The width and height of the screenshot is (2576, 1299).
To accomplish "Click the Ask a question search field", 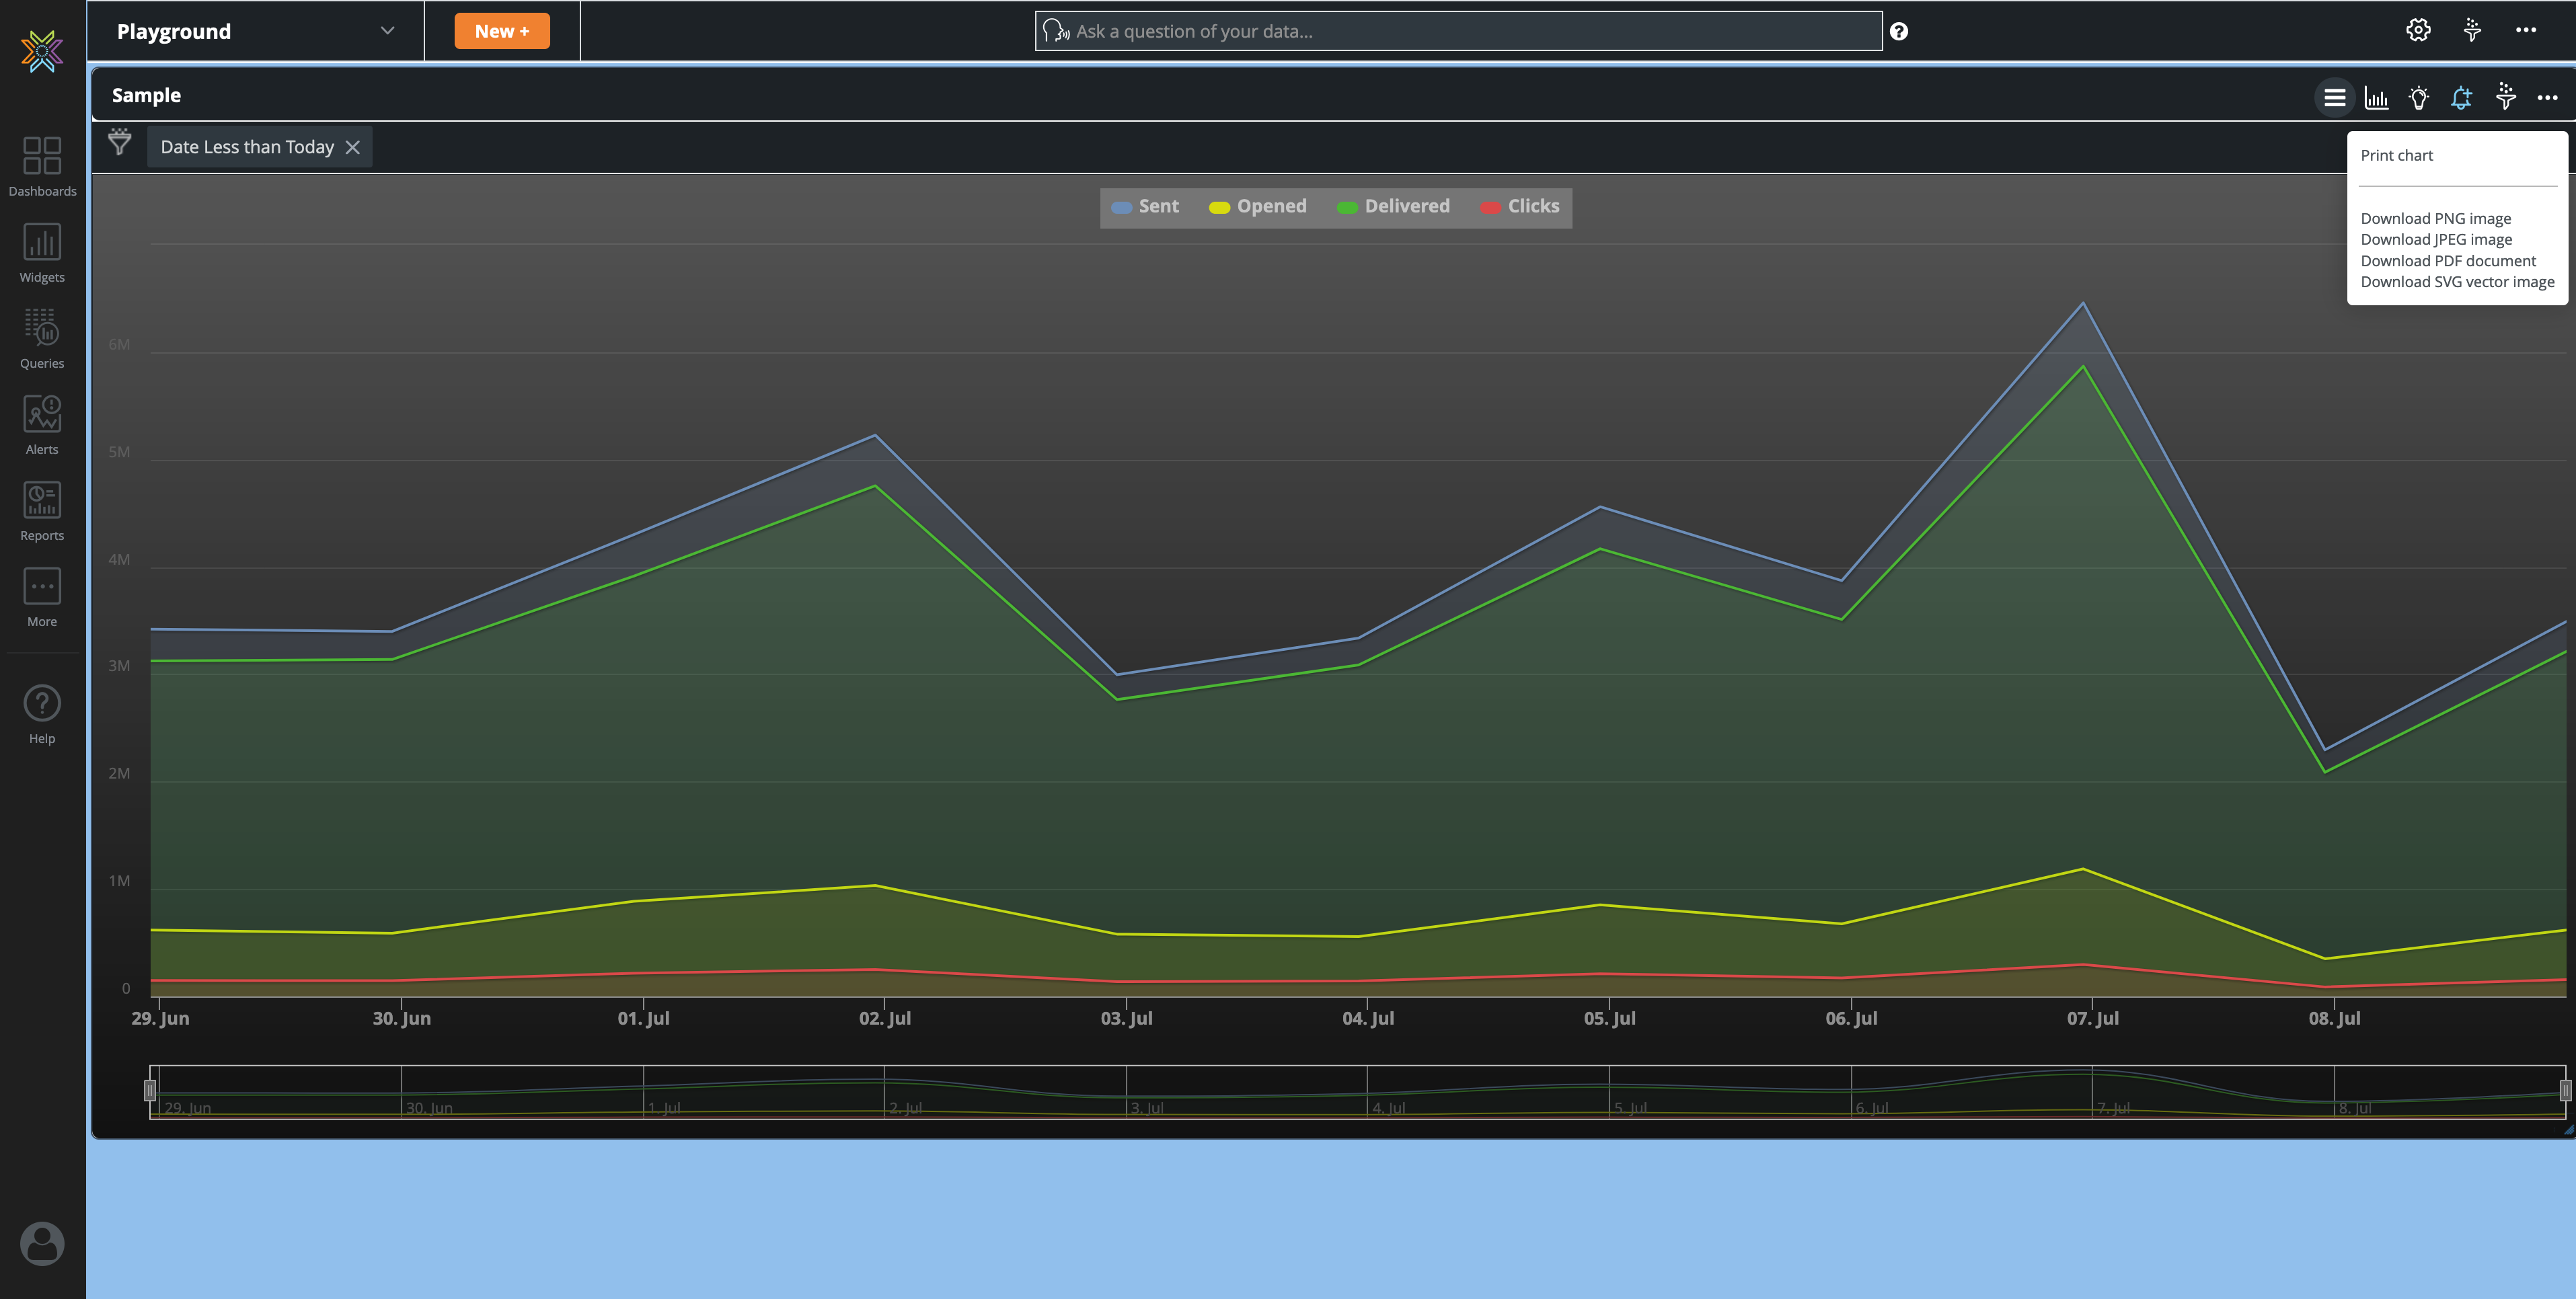I will pyautogui.click(x=1458, y=31).
